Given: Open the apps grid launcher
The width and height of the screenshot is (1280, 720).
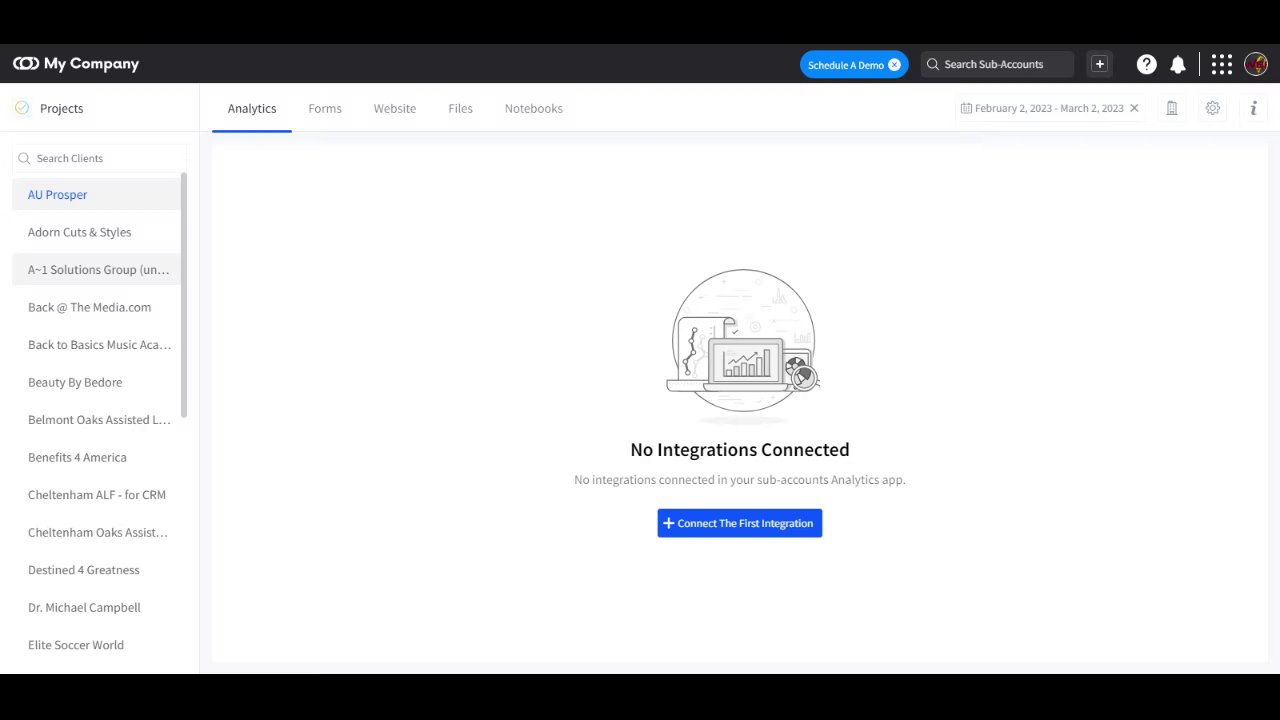Looking at the screenshot, I should click(1221, 64).
